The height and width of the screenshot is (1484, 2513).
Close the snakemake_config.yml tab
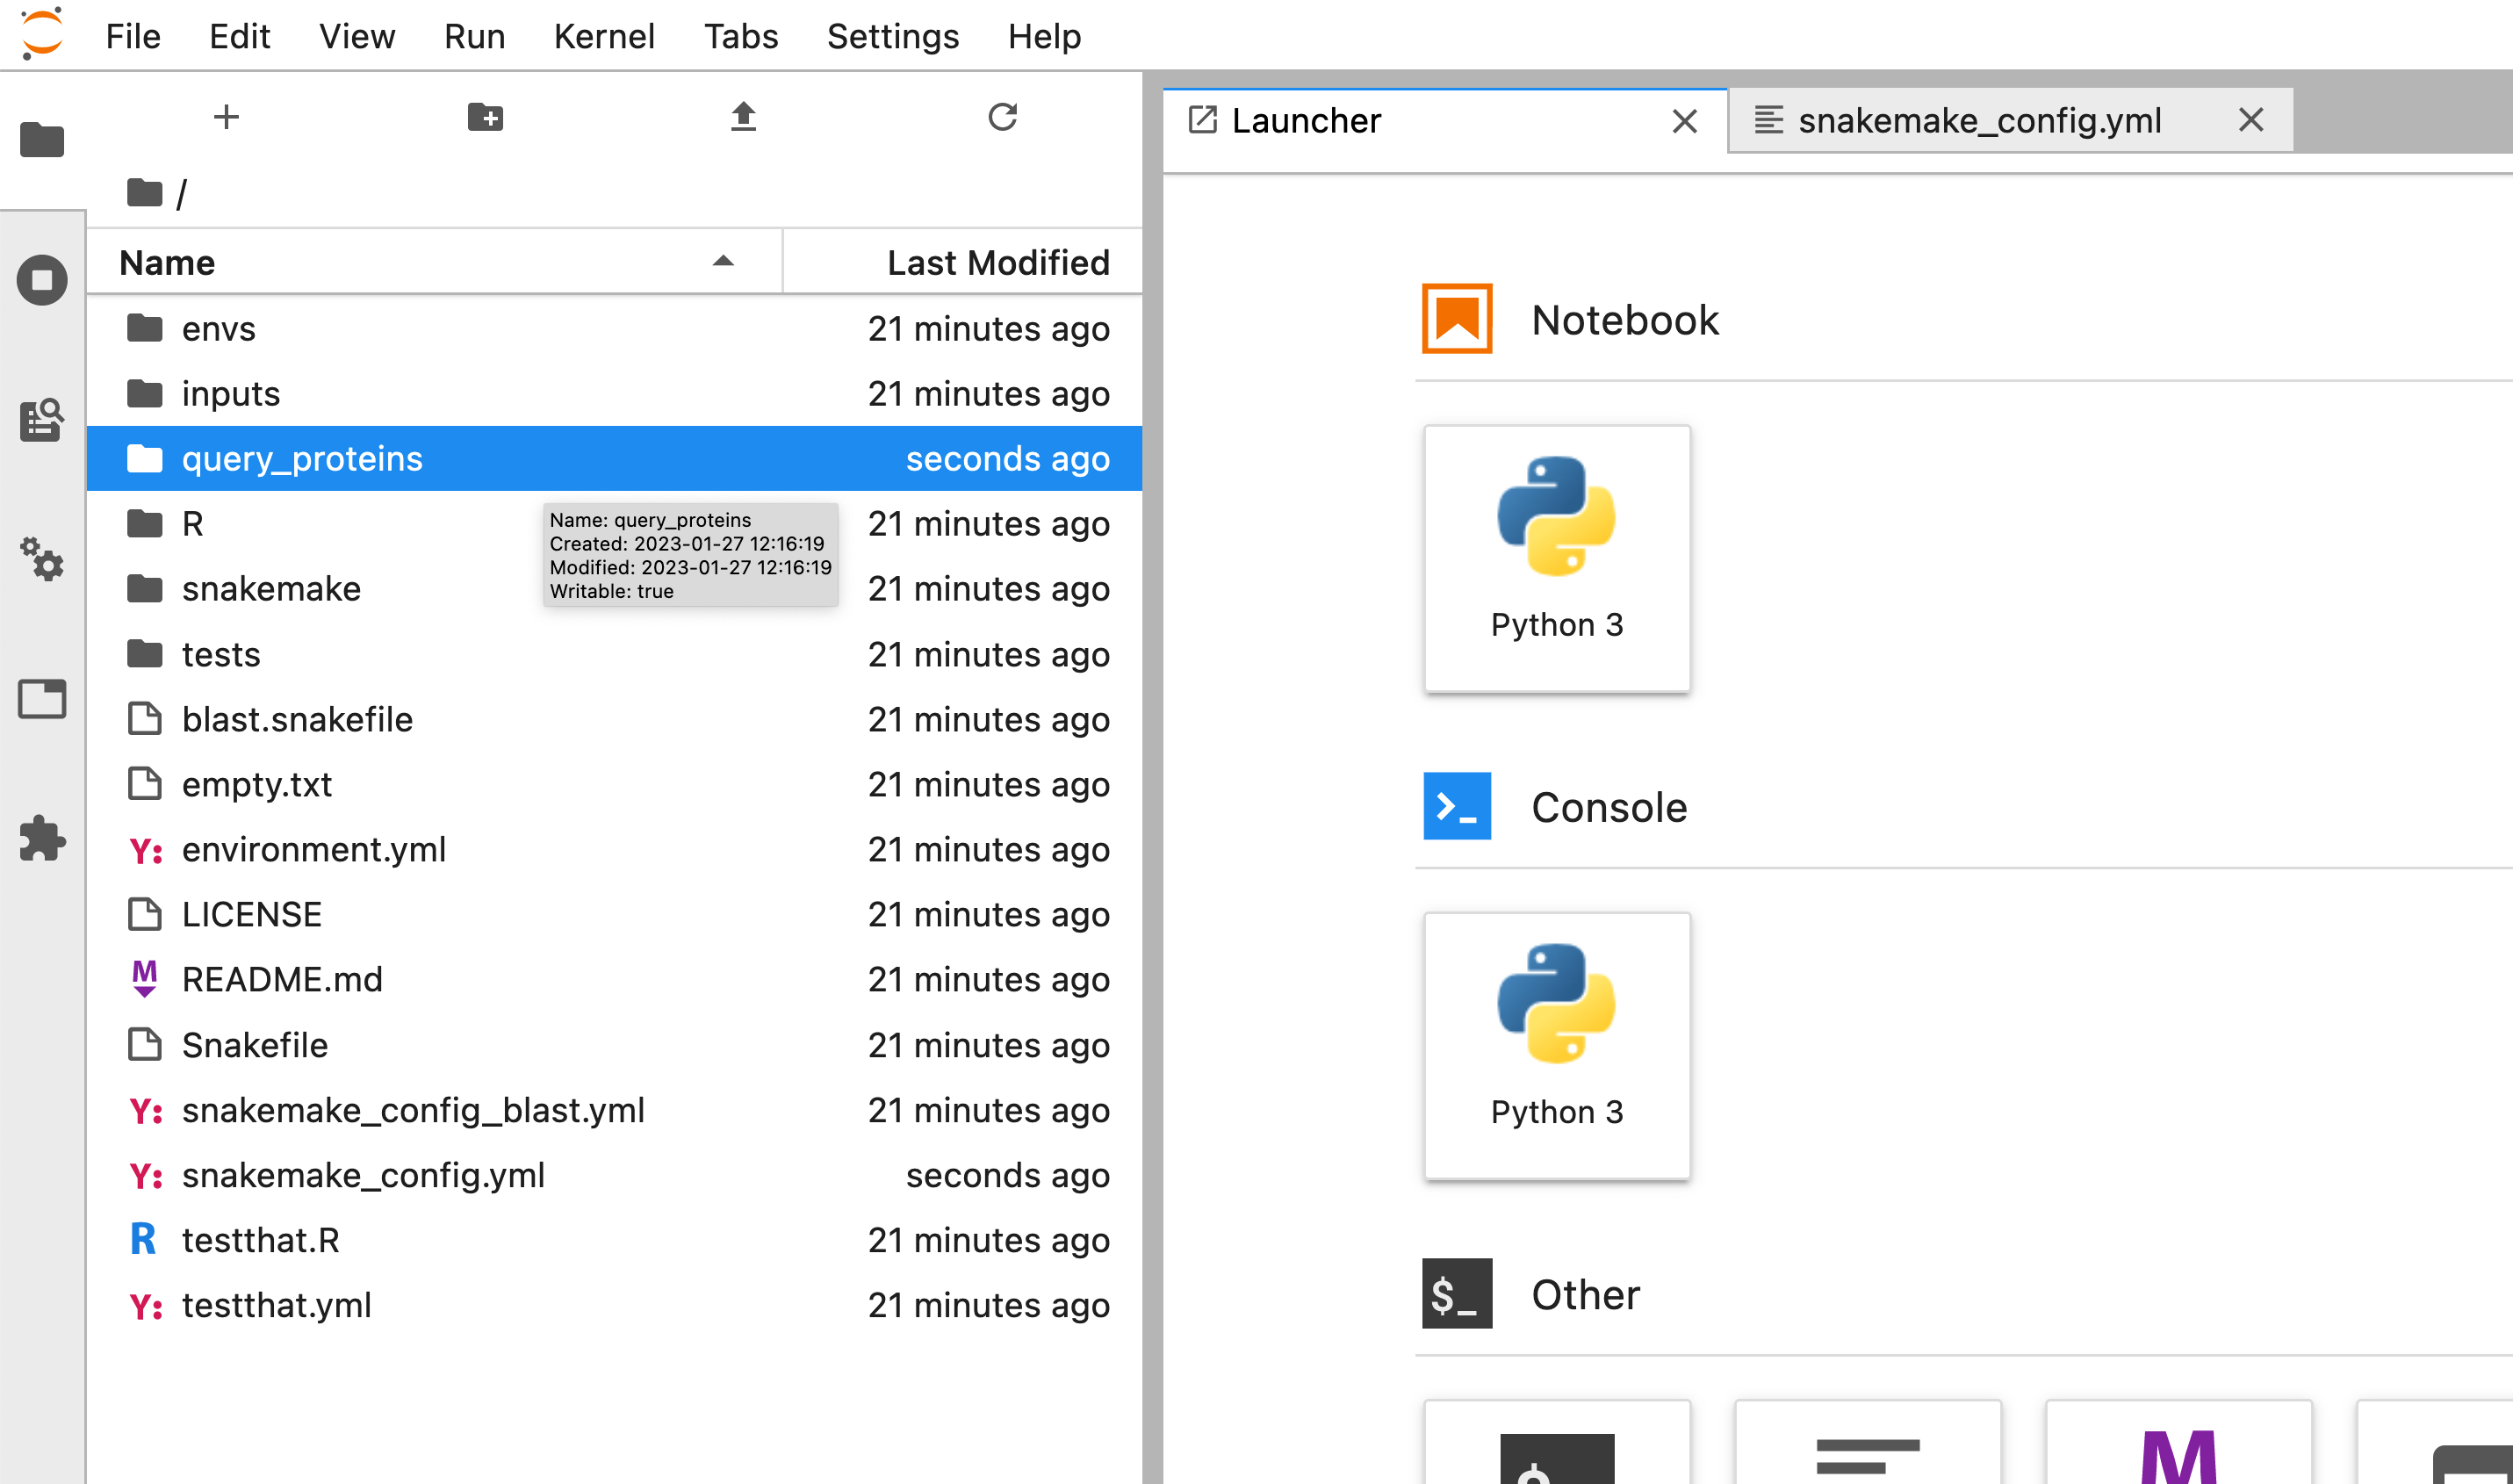2250,120
